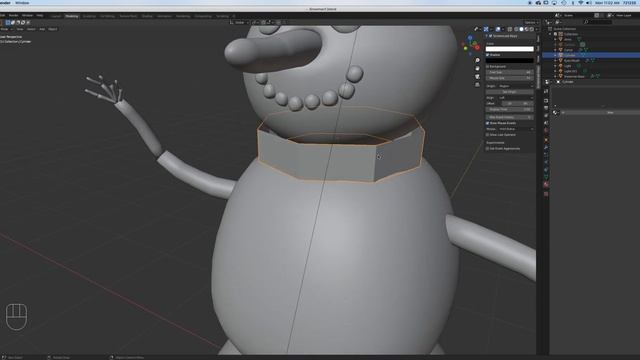The image size is (640, 360).
Task: Open Align dropdown showing Left
Action: pyautogui.click(x=516, y=98)
